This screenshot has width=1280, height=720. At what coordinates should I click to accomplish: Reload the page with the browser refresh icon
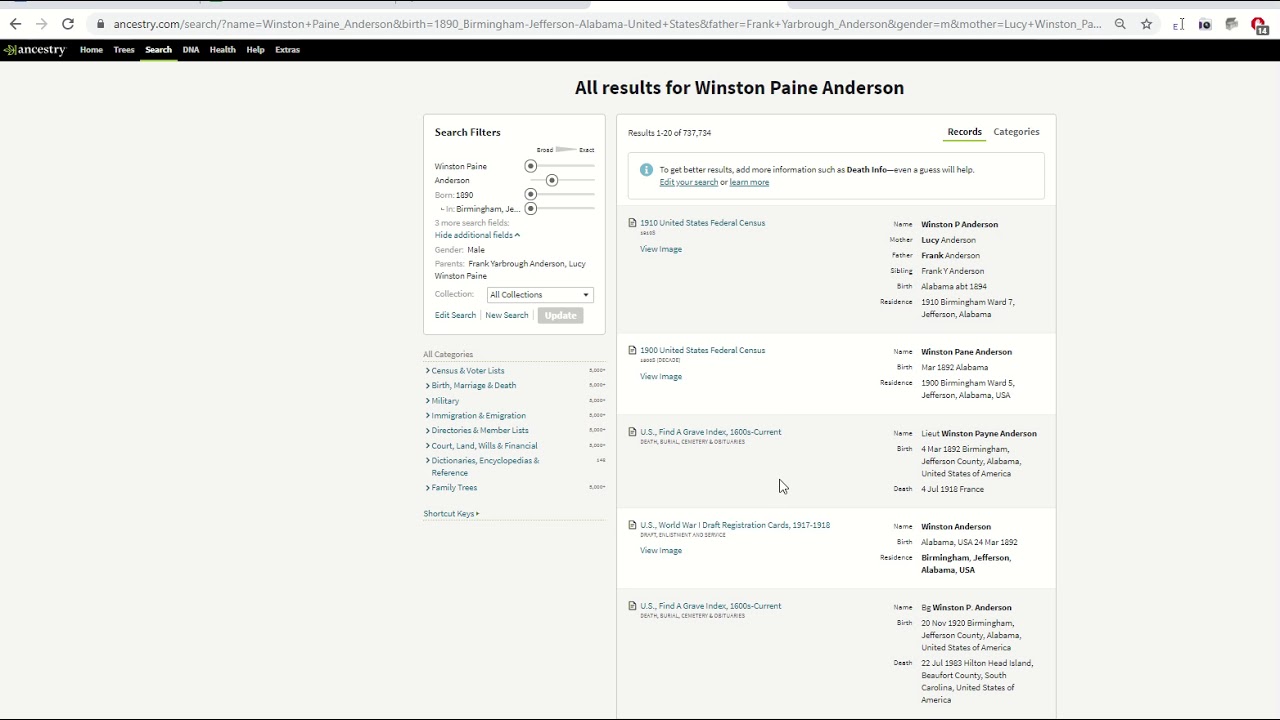[68, 24]
